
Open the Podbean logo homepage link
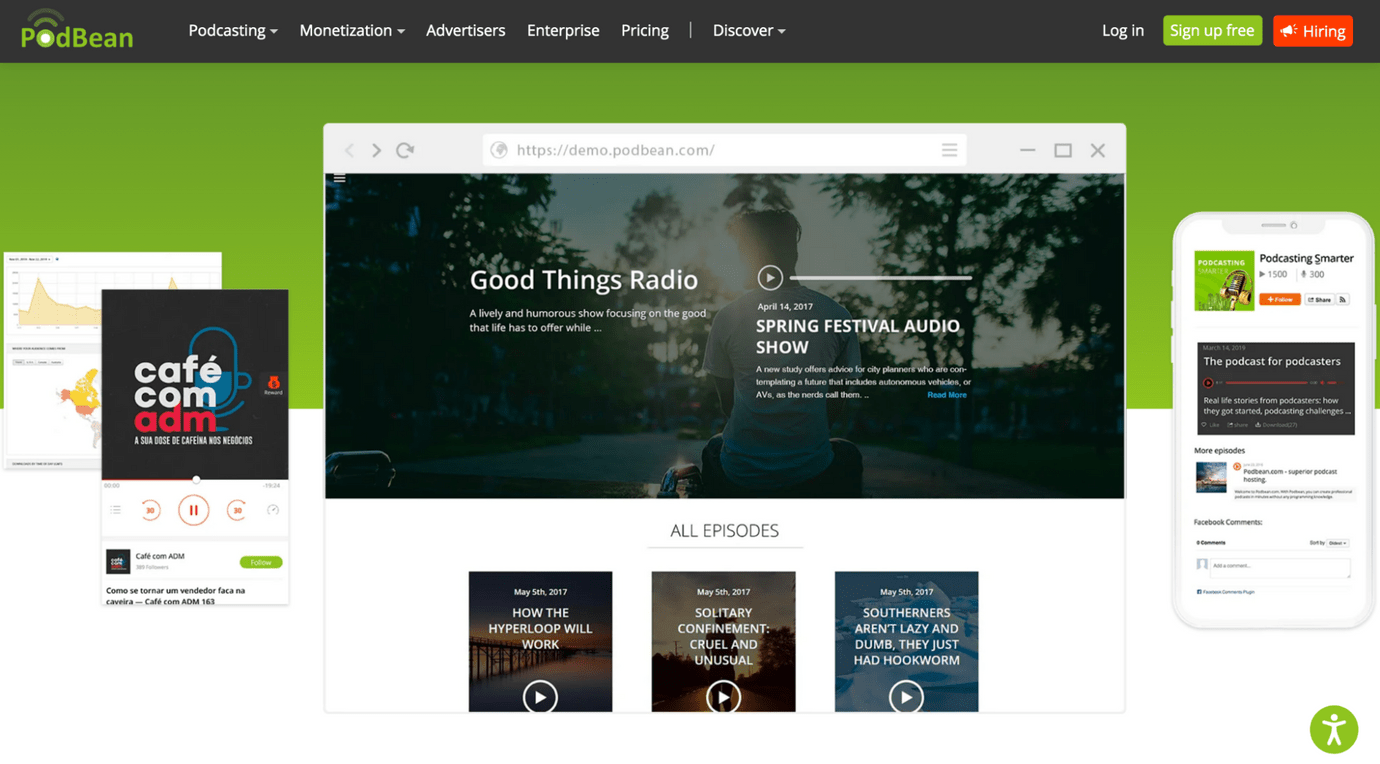click(77, 30)
